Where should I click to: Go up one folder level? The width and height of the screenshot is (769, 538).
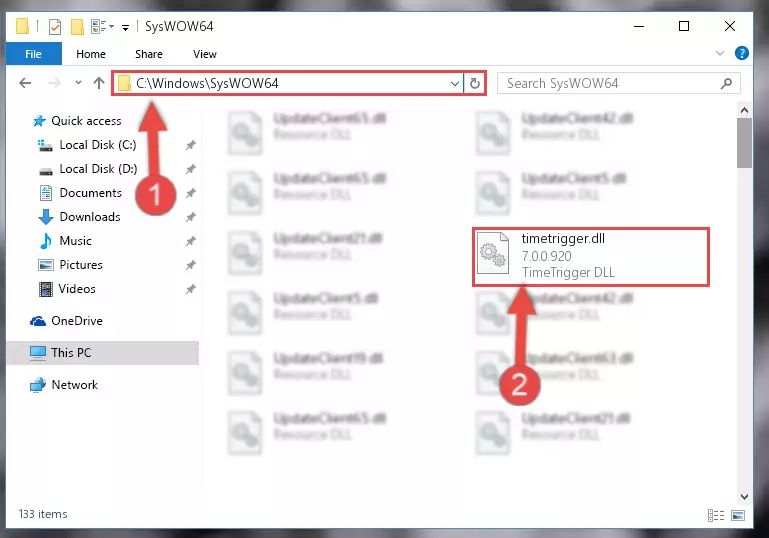pos(99,83)
